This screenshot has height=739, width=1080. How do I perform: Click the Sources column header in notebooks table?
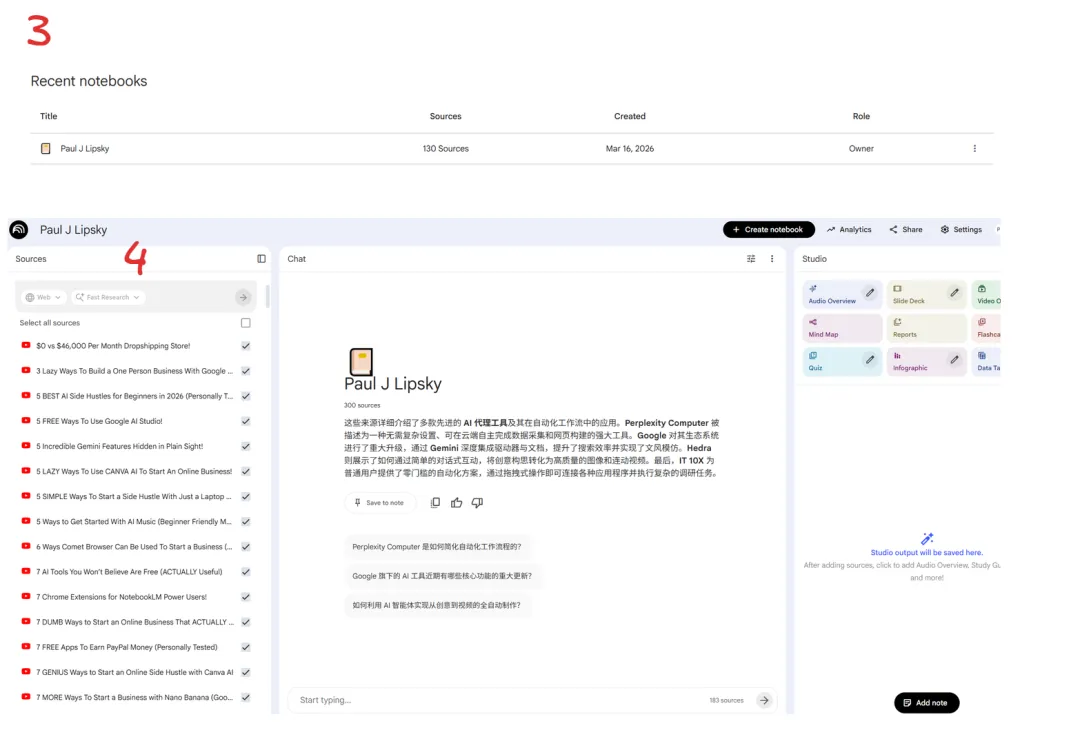pos(446,116)
